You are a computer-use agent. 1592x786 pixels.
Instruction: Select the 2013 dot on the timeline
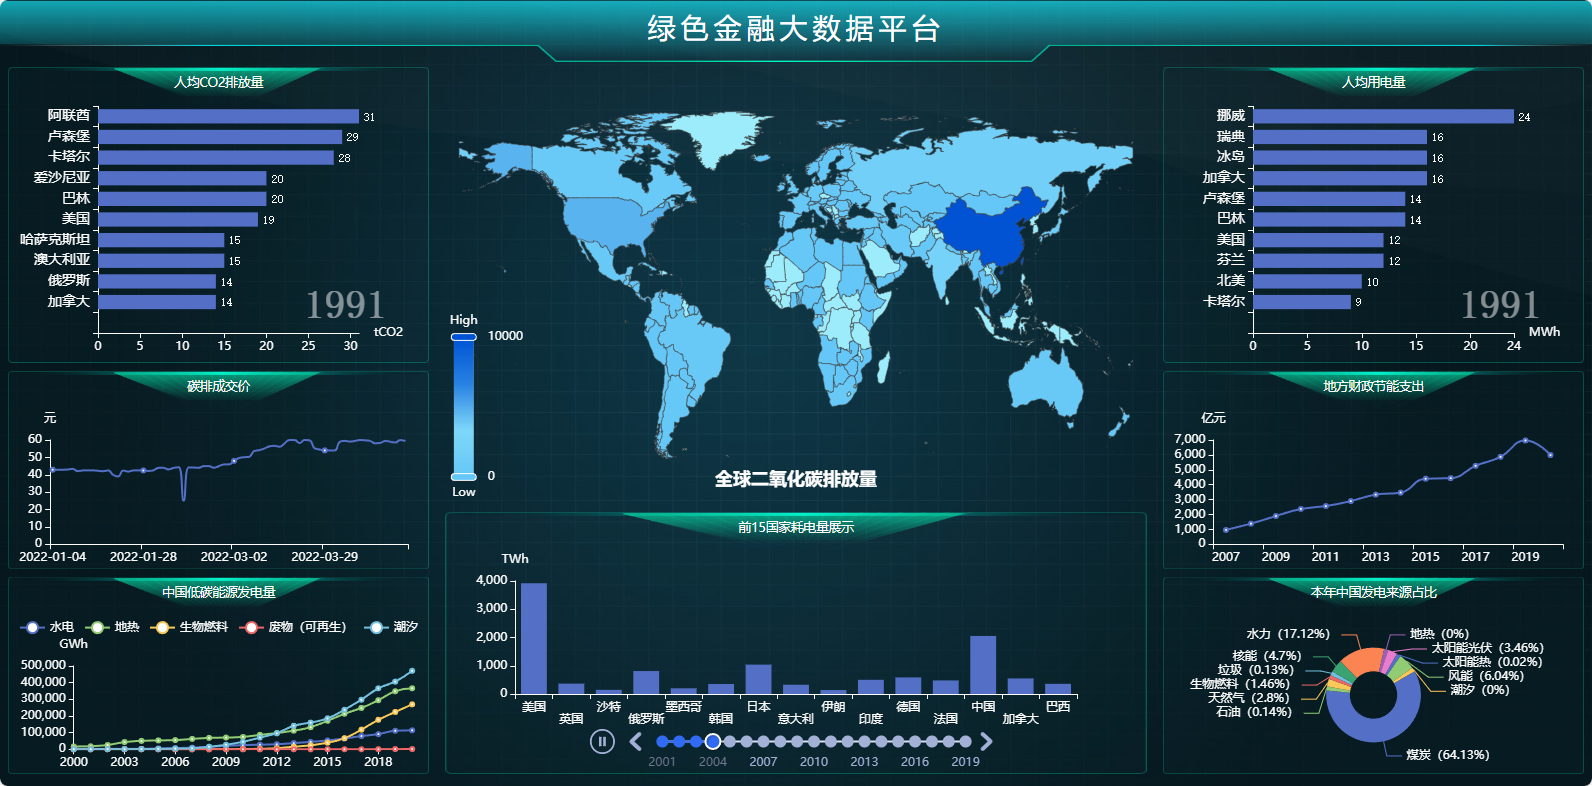point(864,741)
